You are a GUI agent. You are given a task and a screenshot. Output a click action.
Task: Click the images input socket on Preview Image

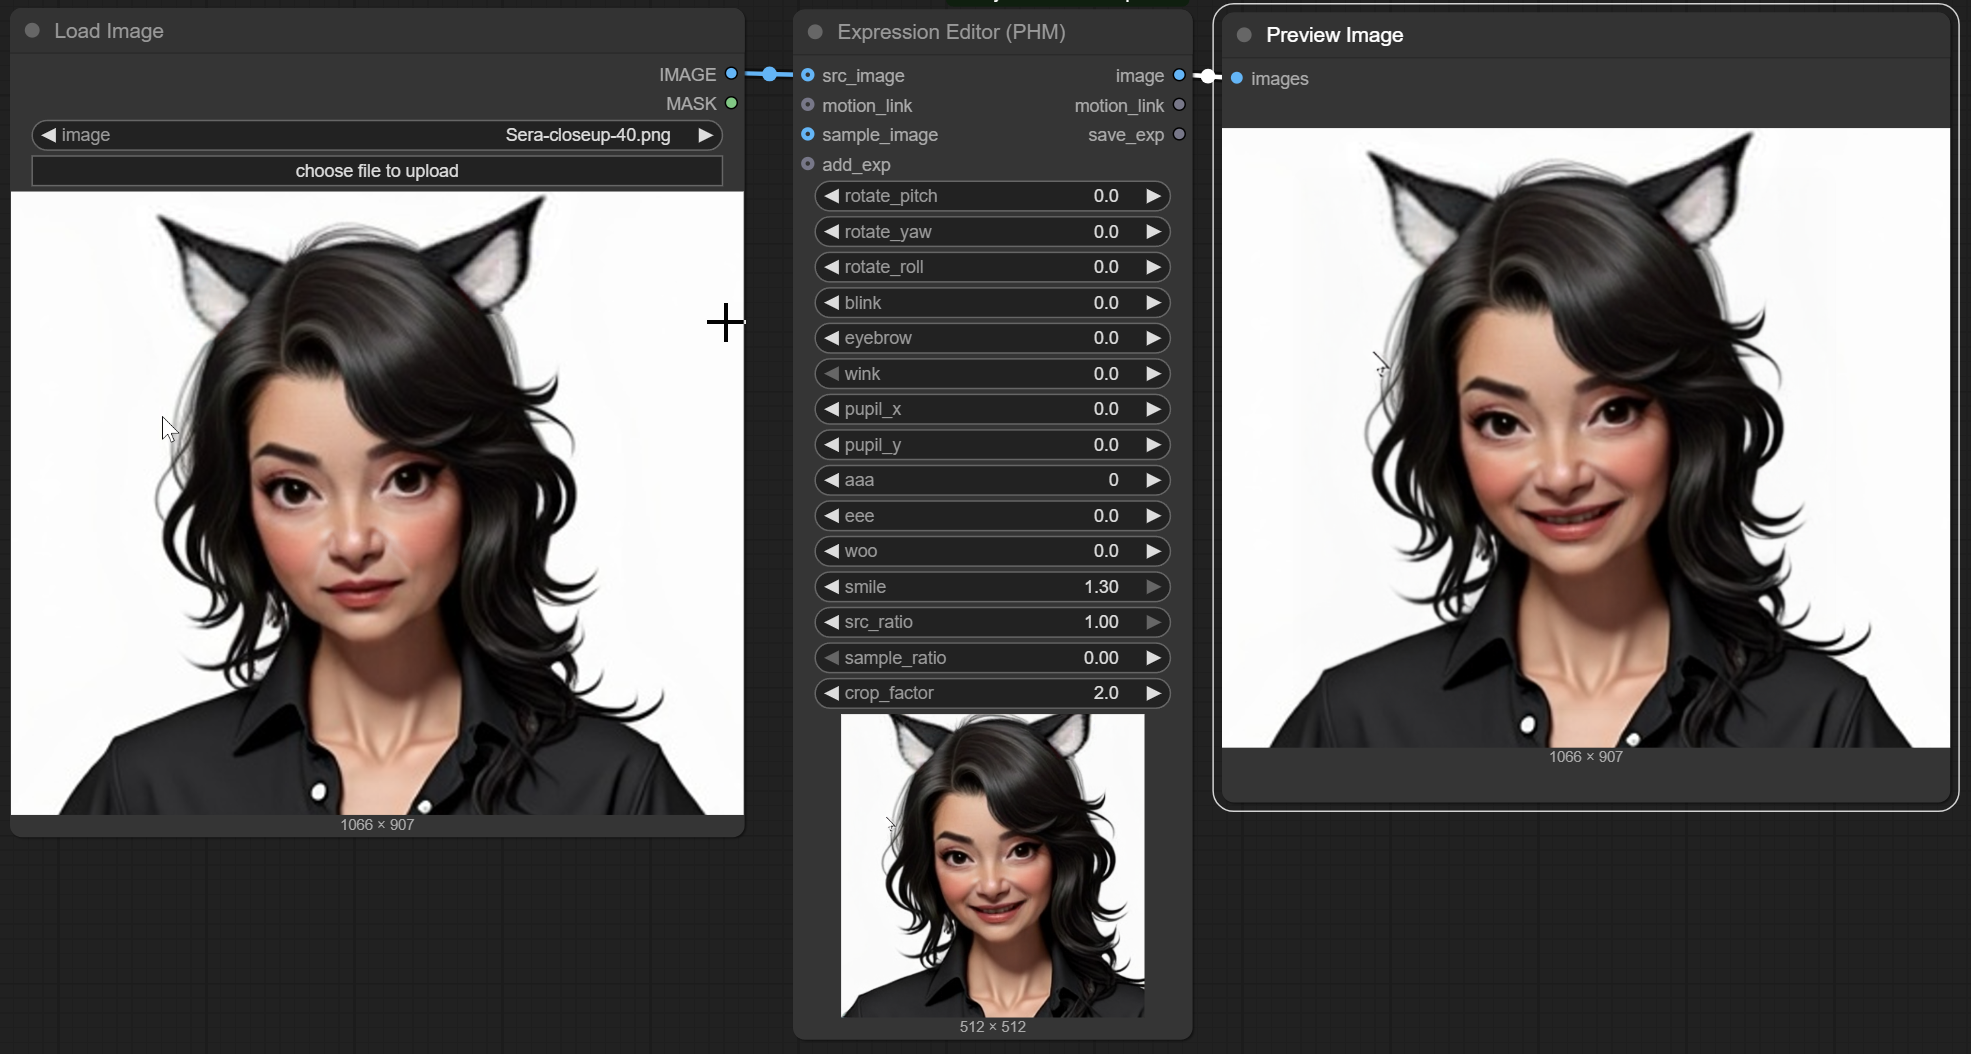click(x=1237, y=78)
